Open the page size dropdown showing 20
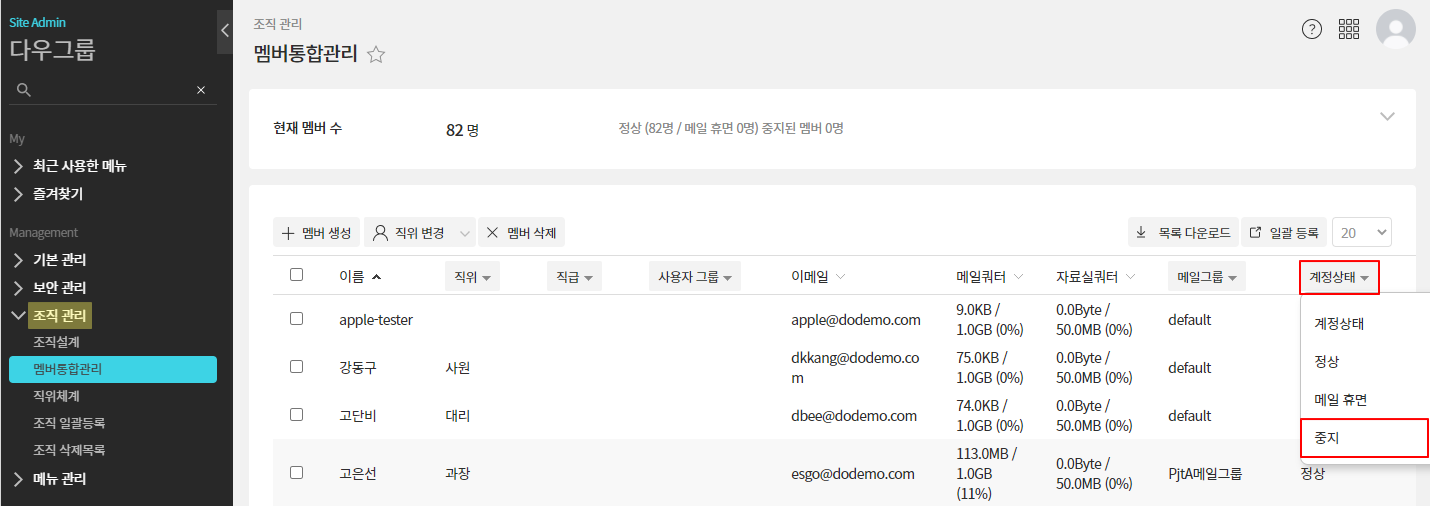Viewport: 1430px width, 506px height. [x=1361, y=233]
